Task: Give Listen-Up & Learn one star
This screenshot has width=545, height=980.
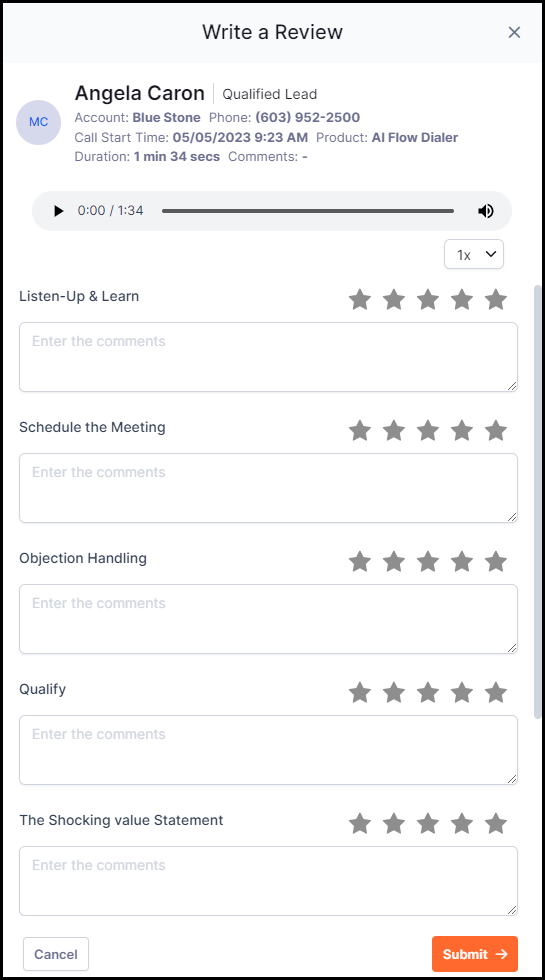Action: pos(360,299)
